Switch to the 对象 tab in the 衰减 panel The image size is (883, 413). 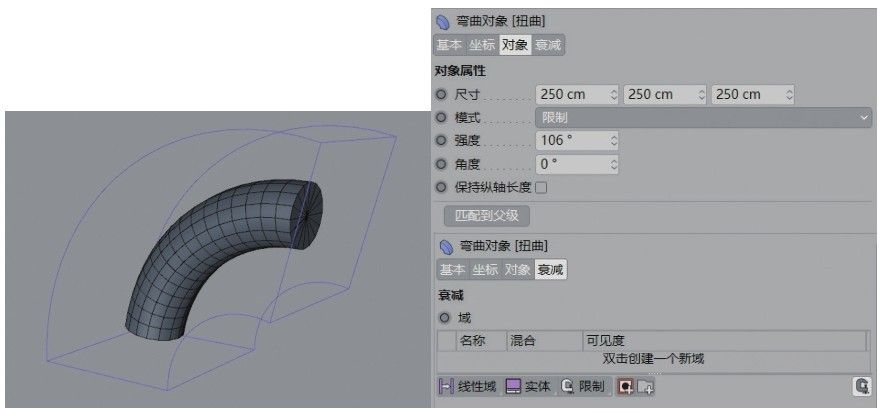coord(518,270)
